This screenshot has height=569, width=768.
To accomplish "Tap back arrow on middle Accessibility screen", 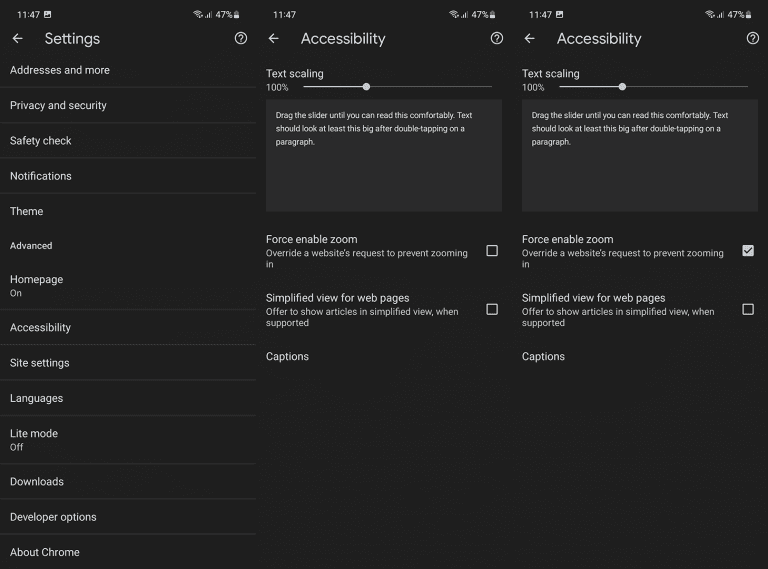I will pyautogui.click(x=274, y=39).
